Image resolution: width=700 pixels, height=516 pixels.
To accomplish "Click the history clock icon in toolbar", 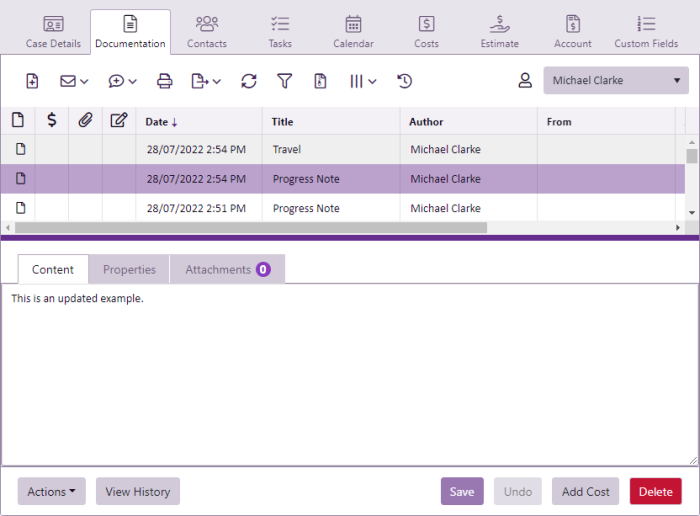I will point(404,81).
